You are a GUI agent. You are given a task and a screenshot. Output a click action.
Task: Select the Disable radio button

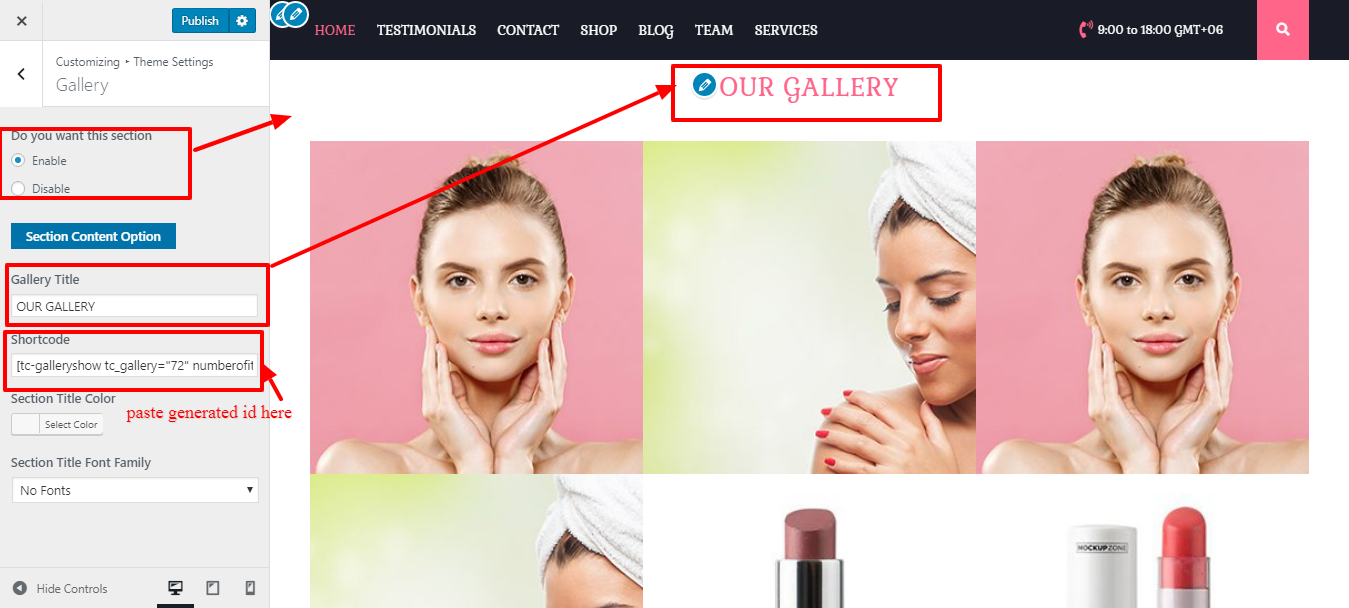[x=18, y=188]
